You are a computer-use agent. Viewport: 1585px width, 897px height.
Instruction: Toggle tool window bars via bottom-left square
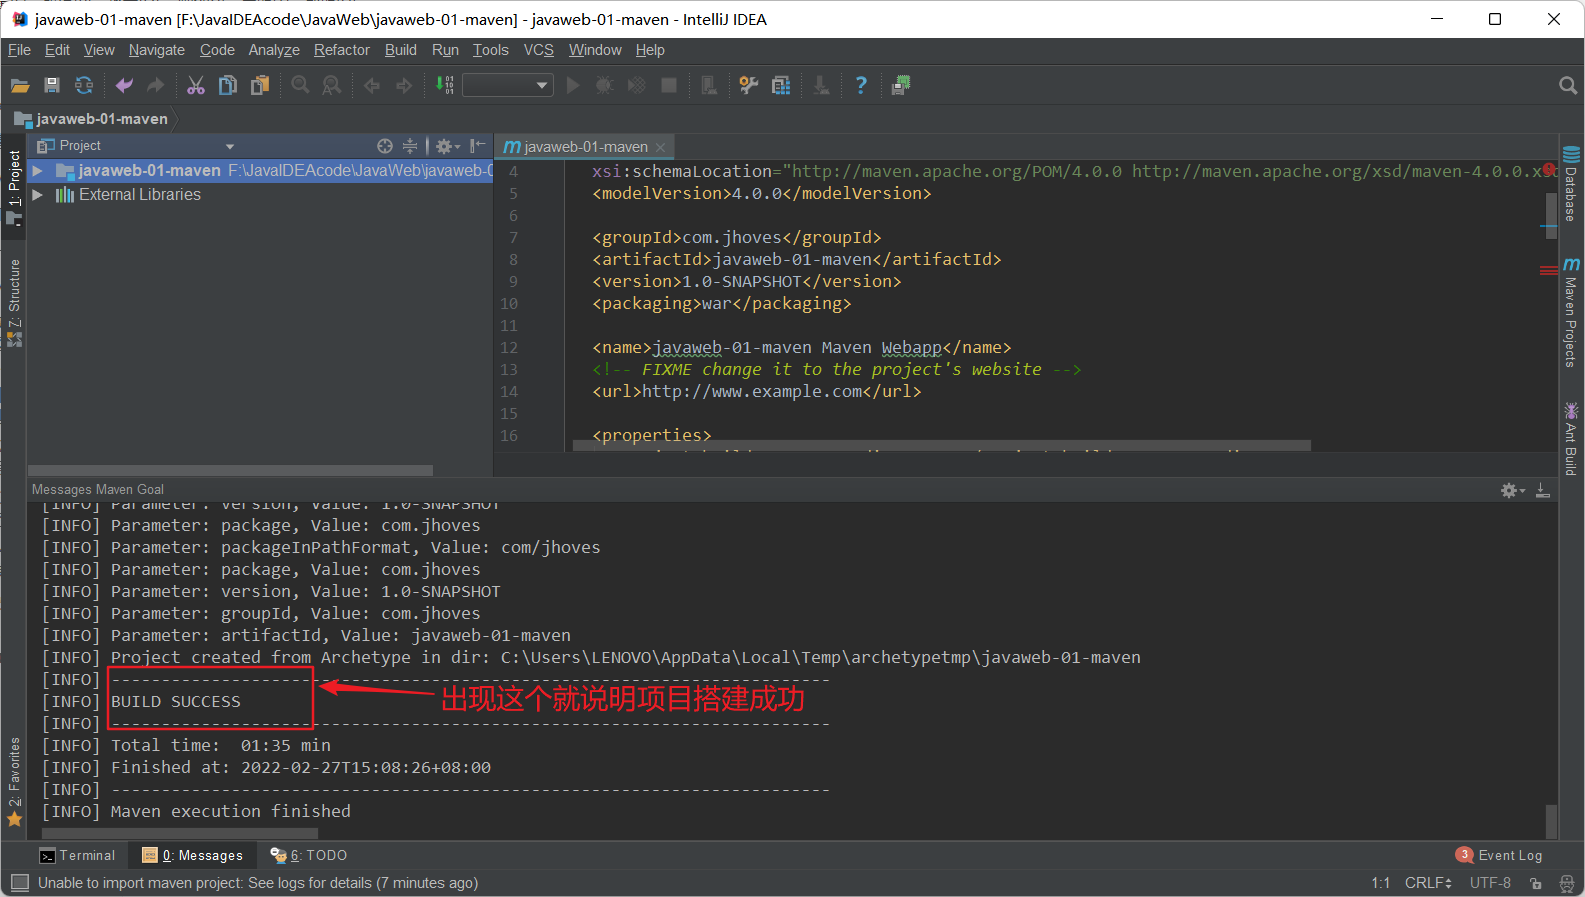(x=20, y=883)
